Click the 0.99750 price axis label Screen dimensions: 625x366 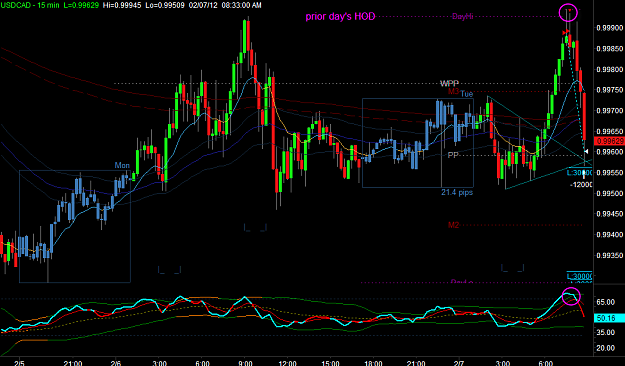click(610, 90)
